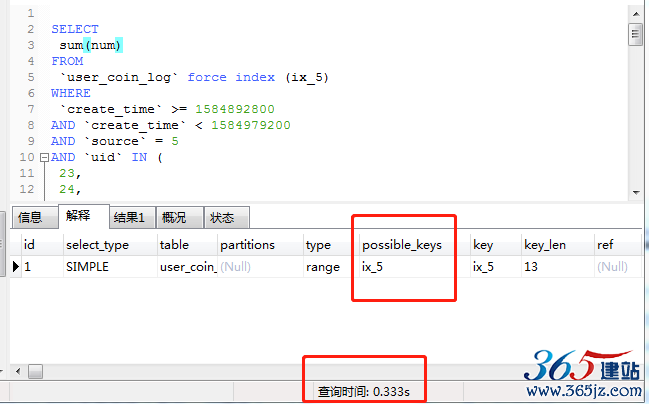The height and width of the screenshot is (404, 649).
Task: Switch to the 信息 tab
Action: click(x=30, y=218)
